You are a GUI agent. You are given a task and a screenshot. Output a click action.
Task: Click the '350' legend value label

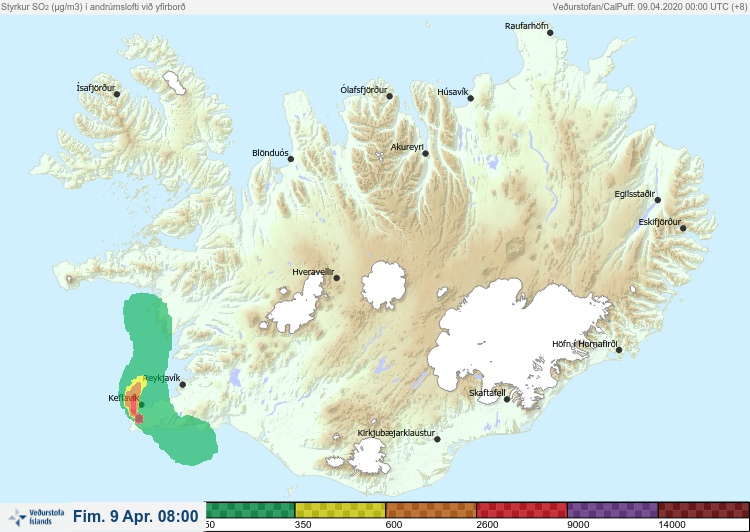[x=303, y=525]
